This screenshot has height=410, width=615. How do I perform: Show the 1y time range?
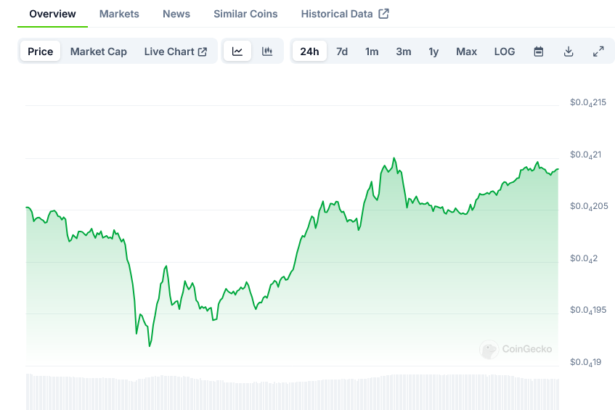pyautogui.click(x=433, y=52)
